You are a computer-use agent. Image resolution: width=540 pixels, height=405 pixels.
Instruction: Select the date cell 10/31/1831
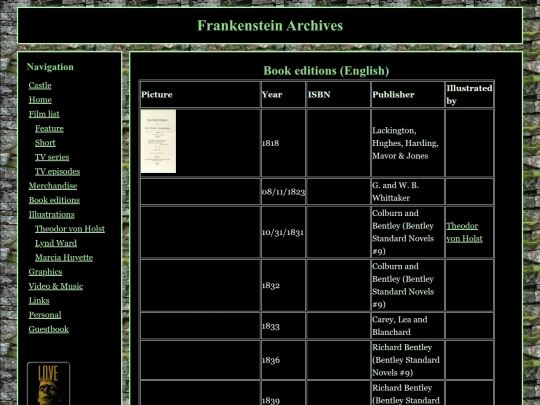tap(283, 232)
